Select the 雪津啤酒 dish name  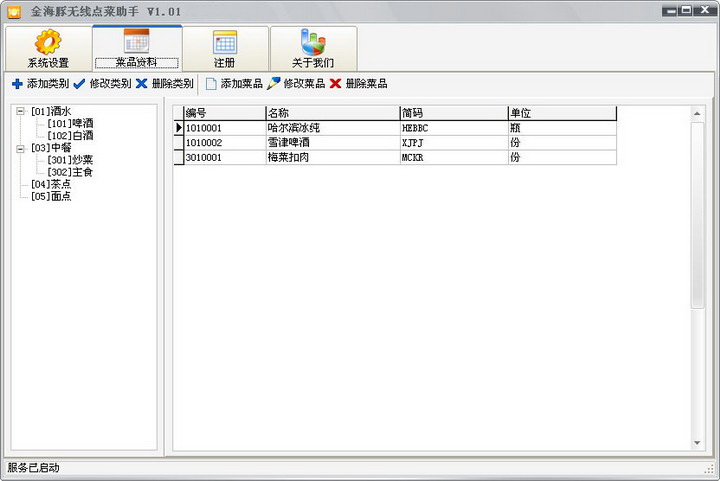(x=333, y=143)
